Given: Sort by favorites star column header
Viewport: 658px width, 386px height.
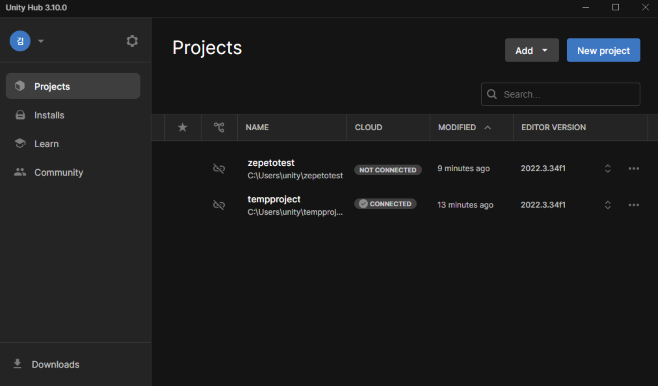Looking at the screenshot, I should (x=183, y=127).
